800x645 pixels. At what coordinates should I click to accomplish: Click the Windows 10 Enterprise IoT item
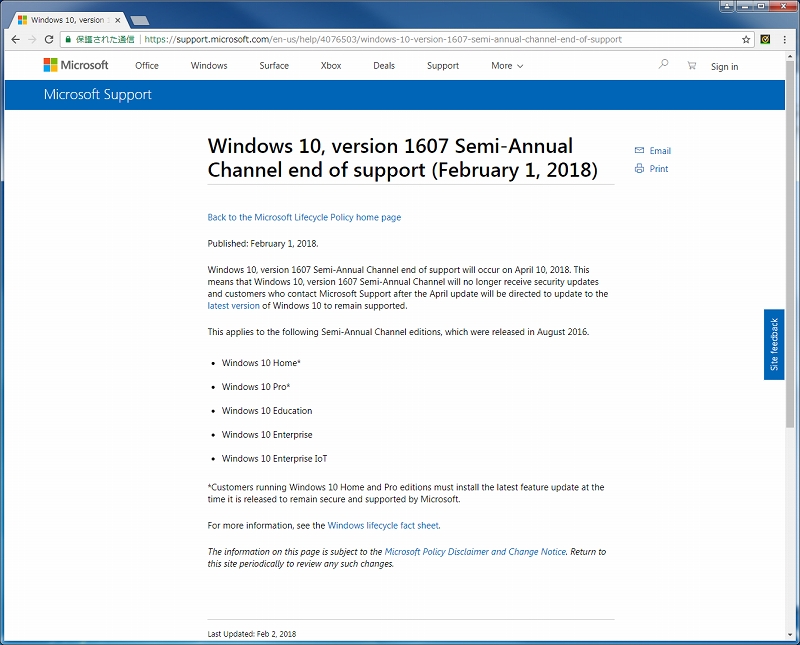(274, 459)
